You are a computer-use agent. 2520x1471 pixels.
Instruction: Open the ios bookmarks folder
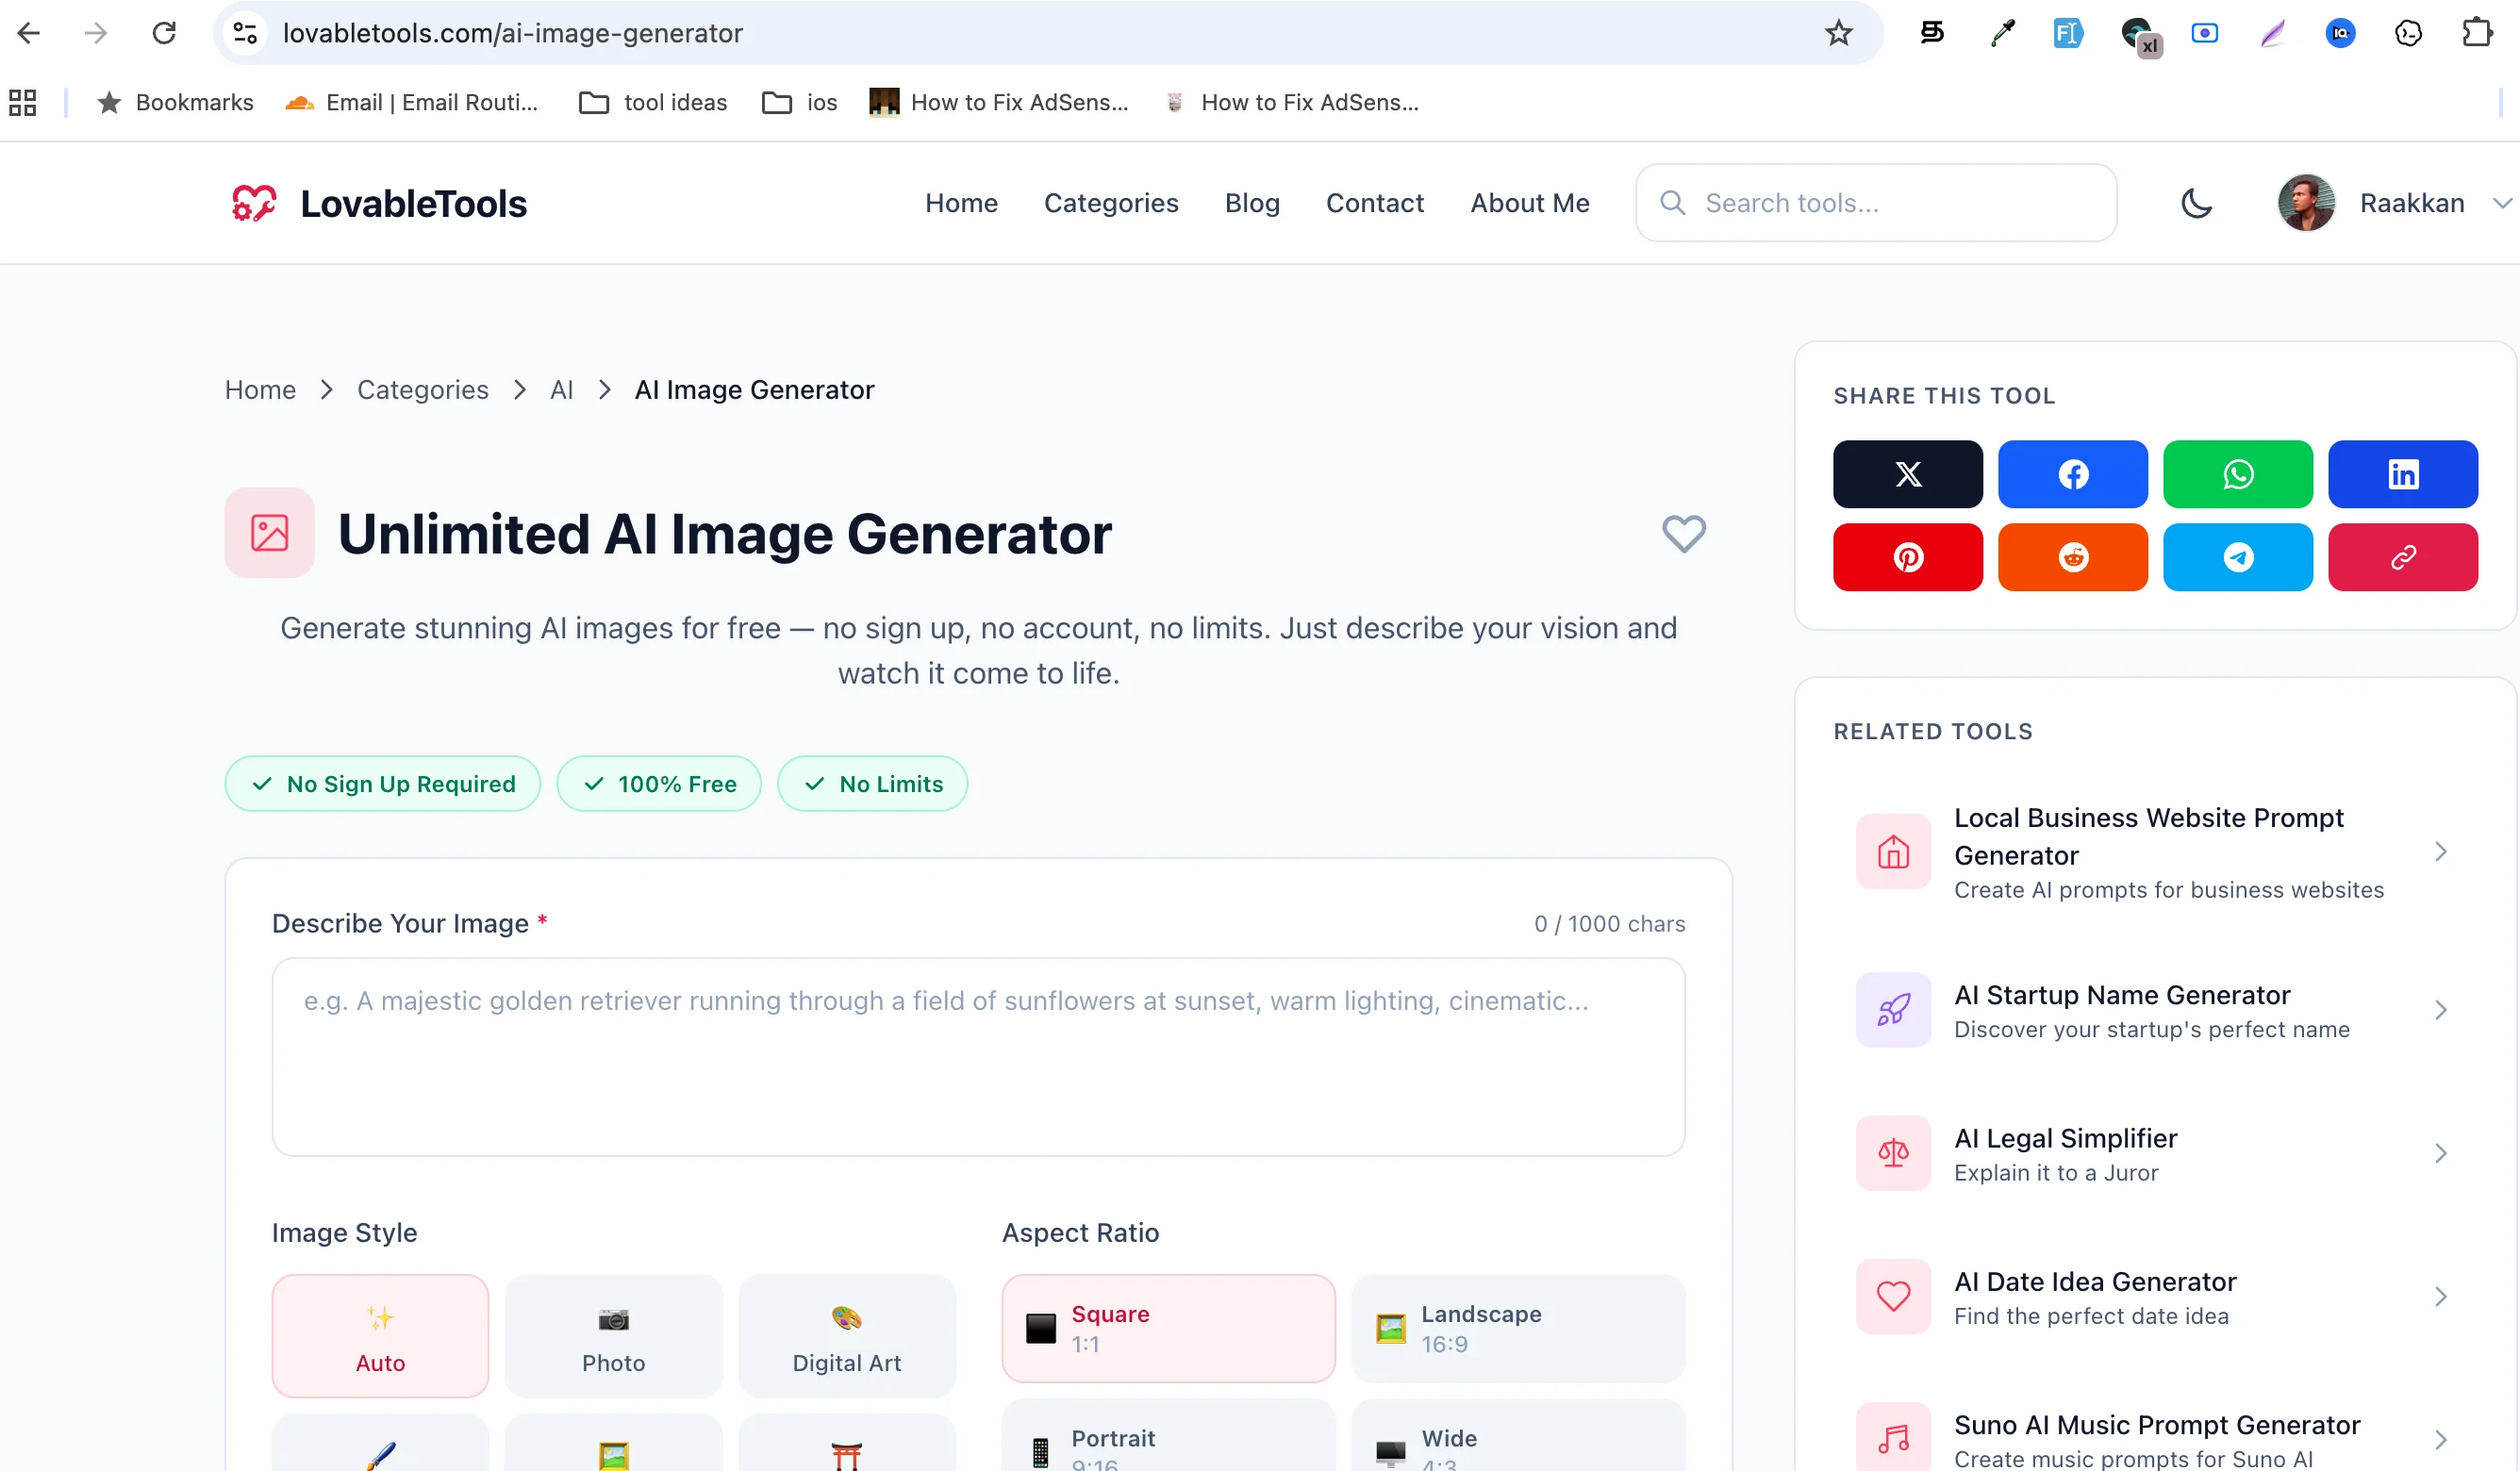point(799,102)
